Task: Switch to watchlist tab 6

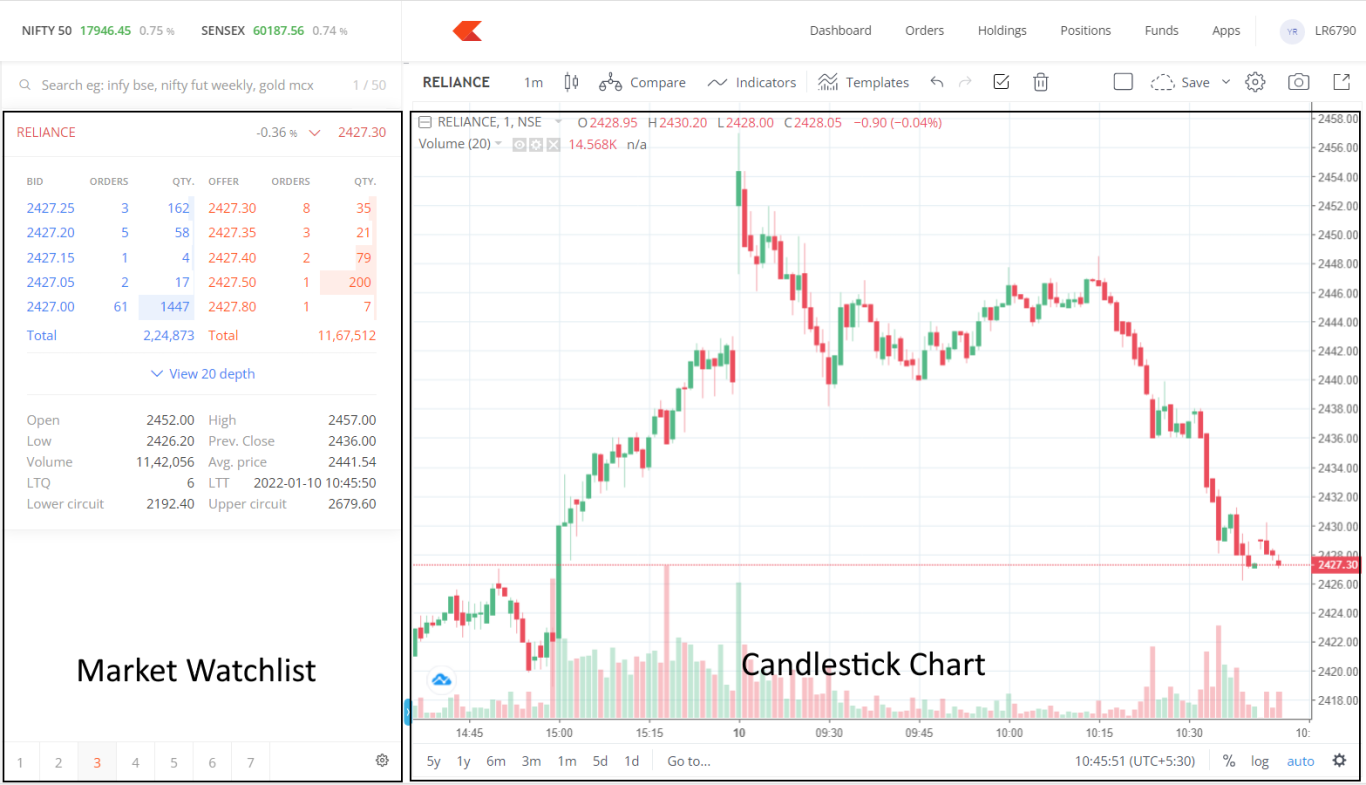Action: tap(212, 763)
